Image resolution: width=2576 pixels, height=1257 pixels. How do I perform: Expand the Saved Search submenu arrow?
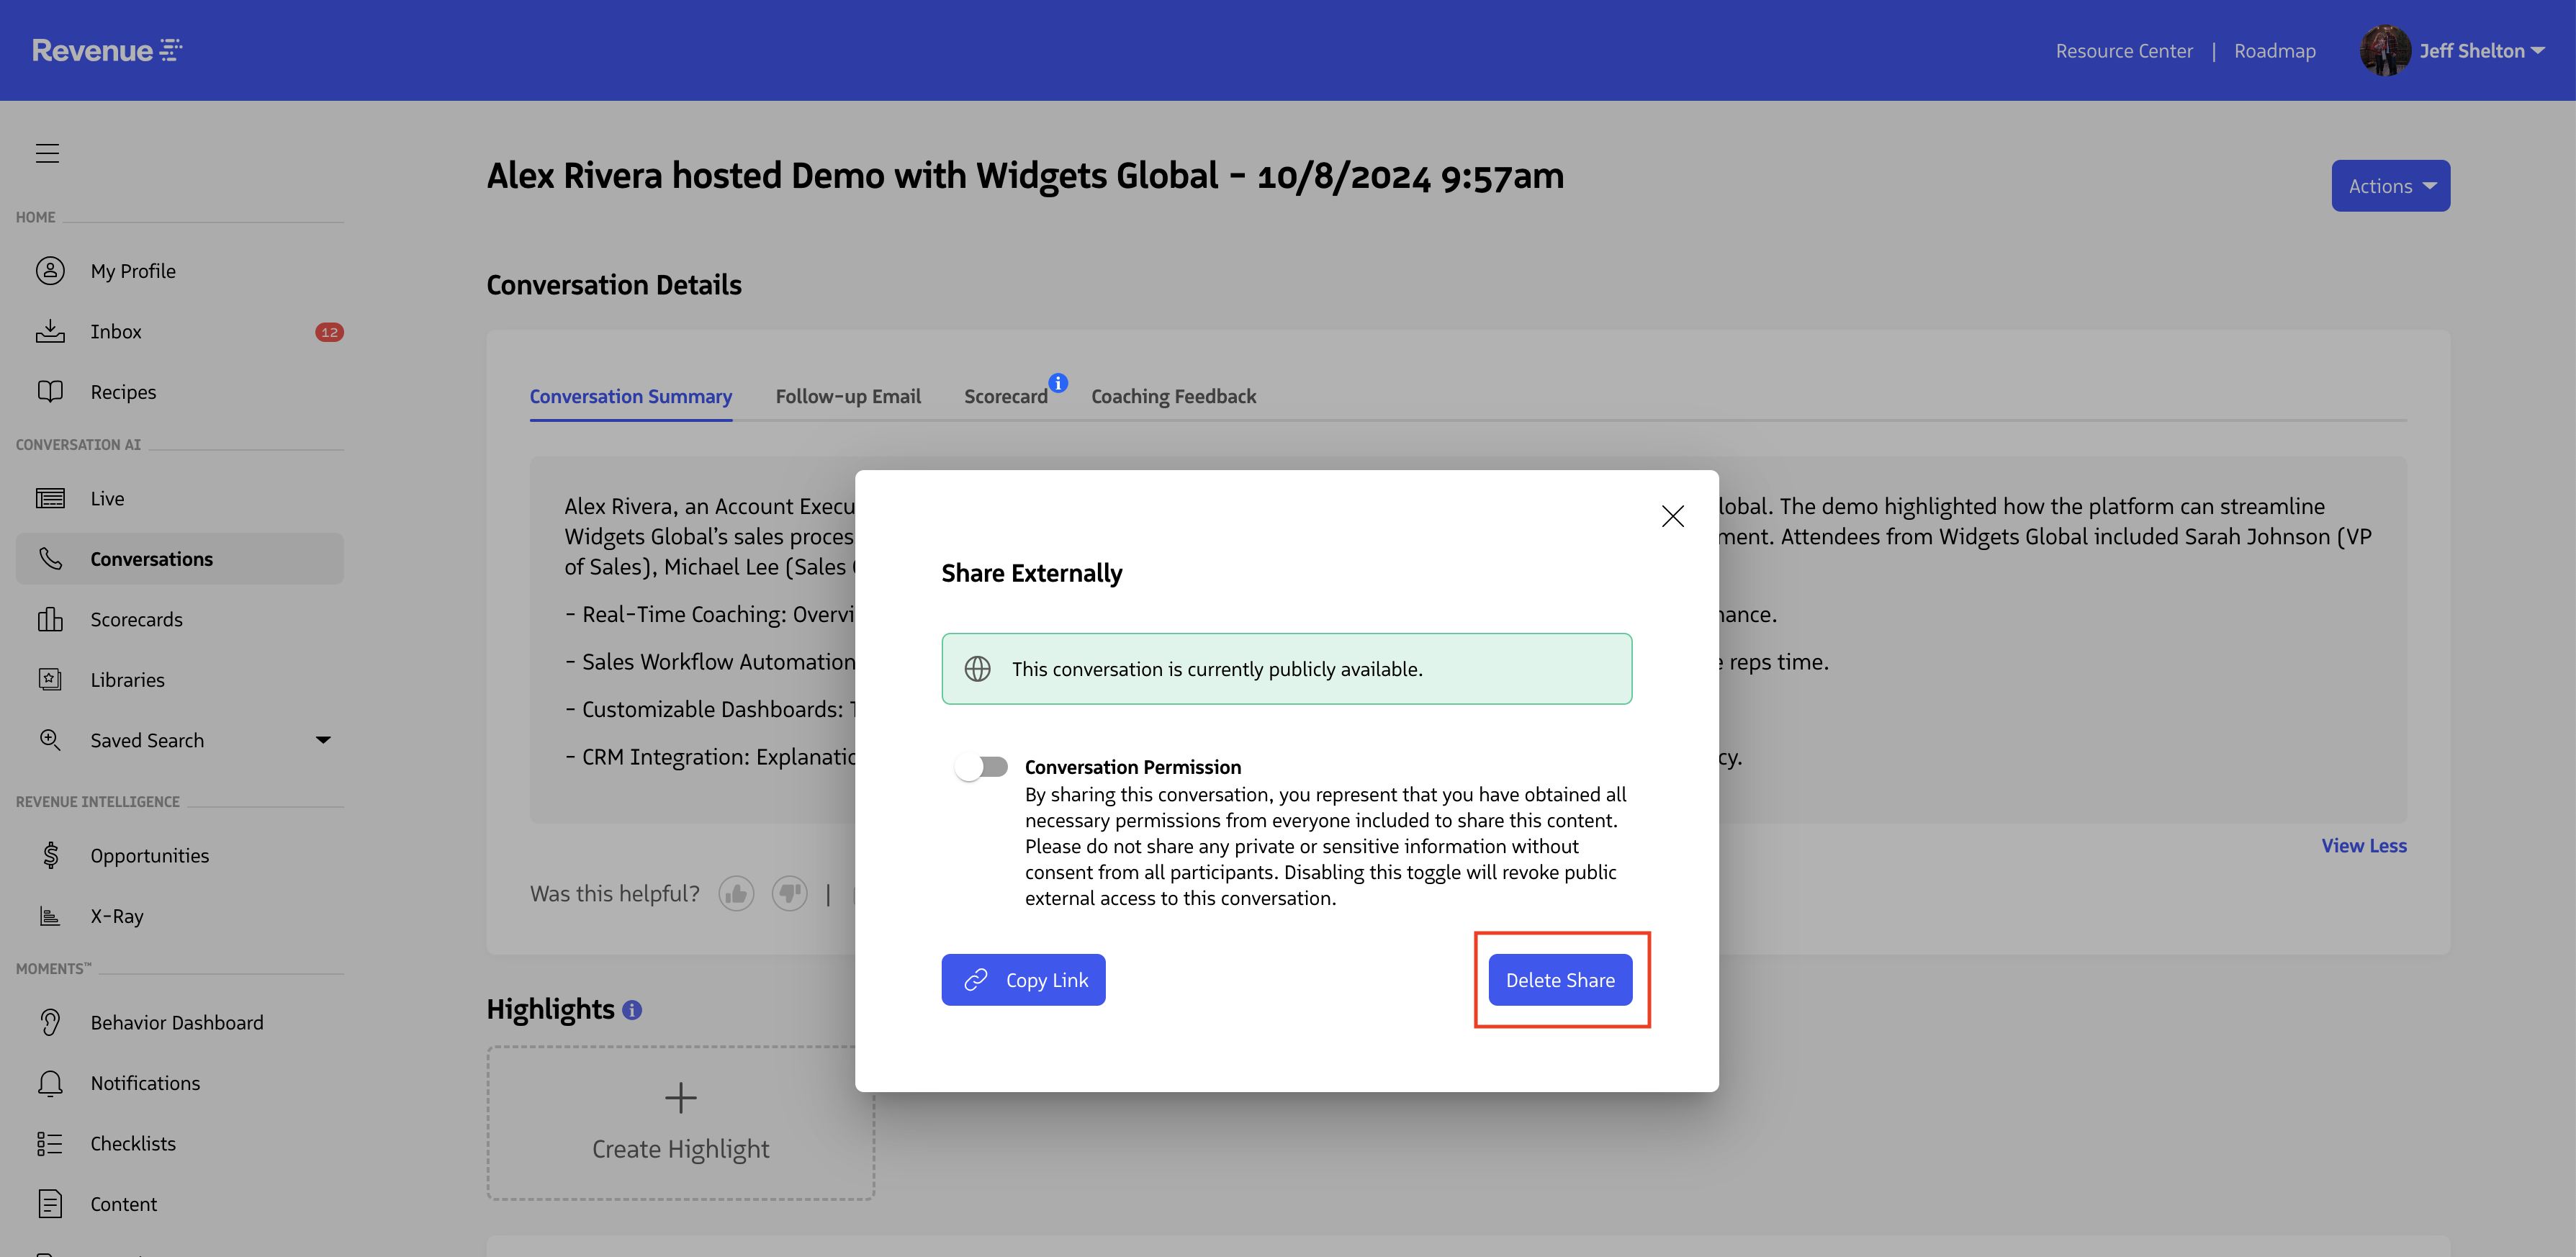(x=323, y=740)
